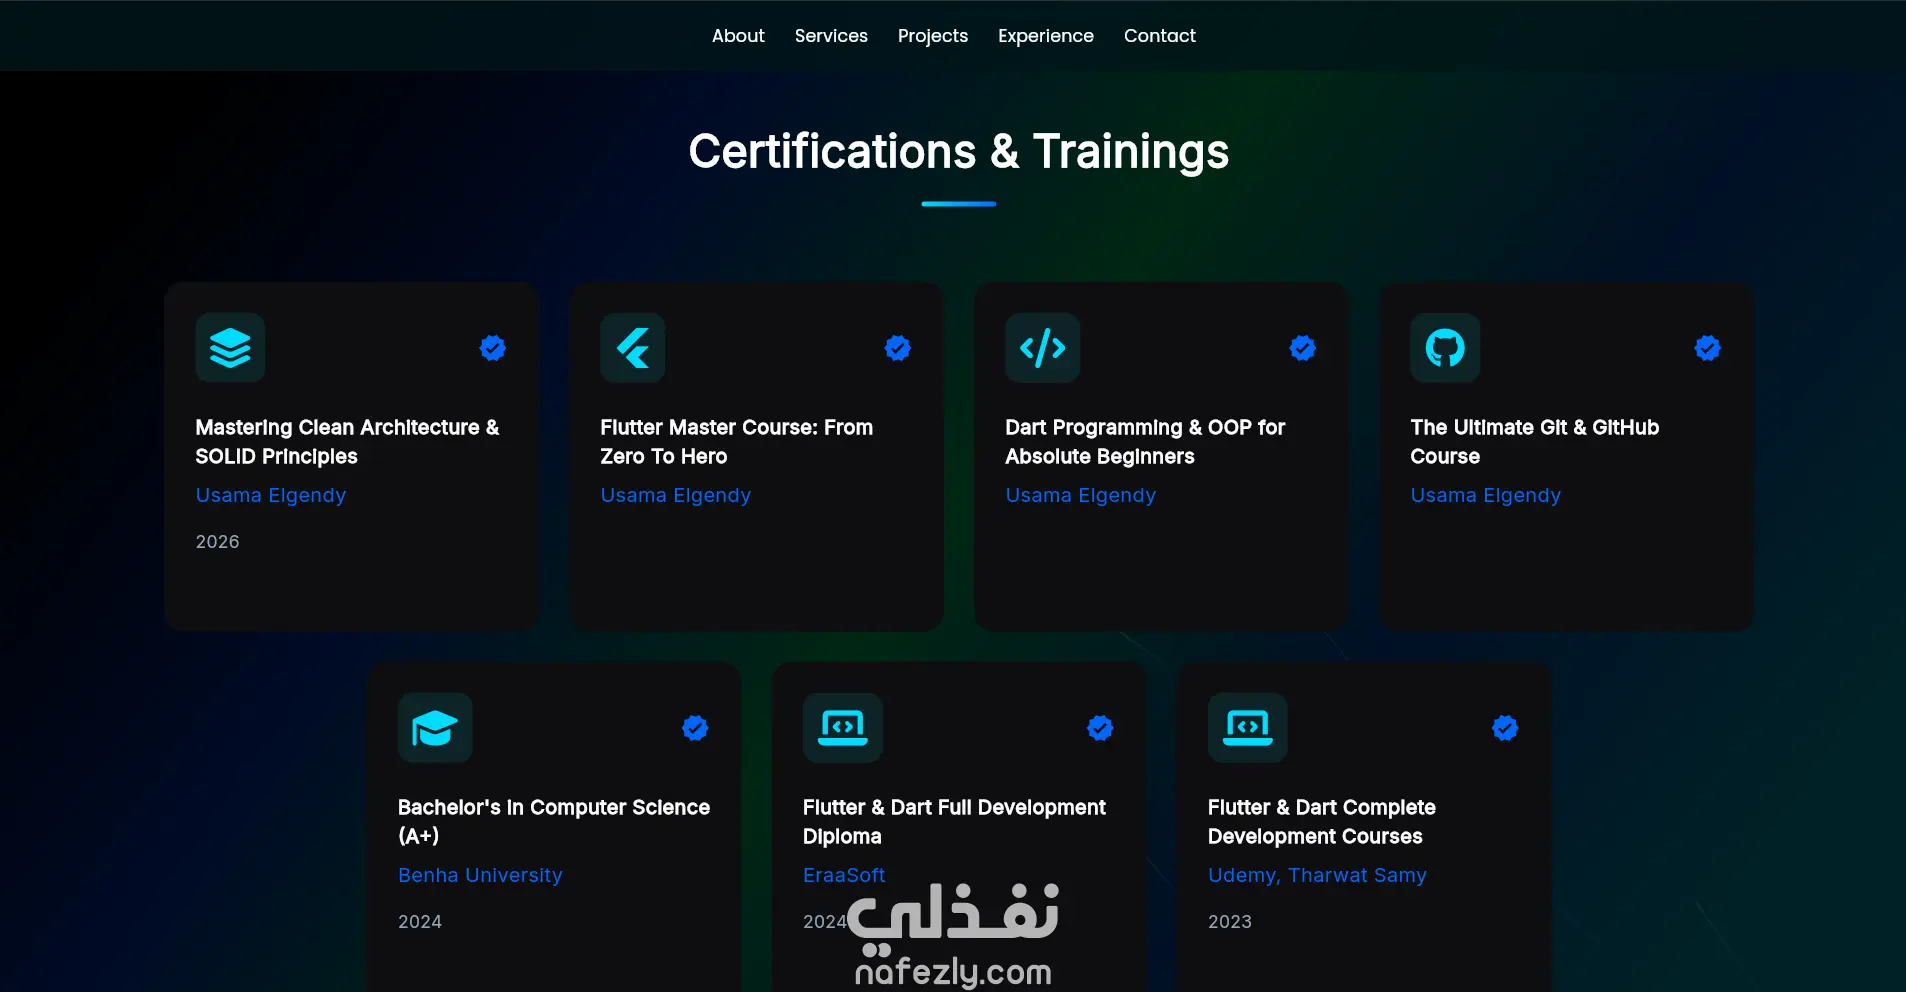Image resolution: width=1906 pixels, height=992 pixels.
Task: Click verified badge on Dart Programming card
Action: (x=1303, y=348)
